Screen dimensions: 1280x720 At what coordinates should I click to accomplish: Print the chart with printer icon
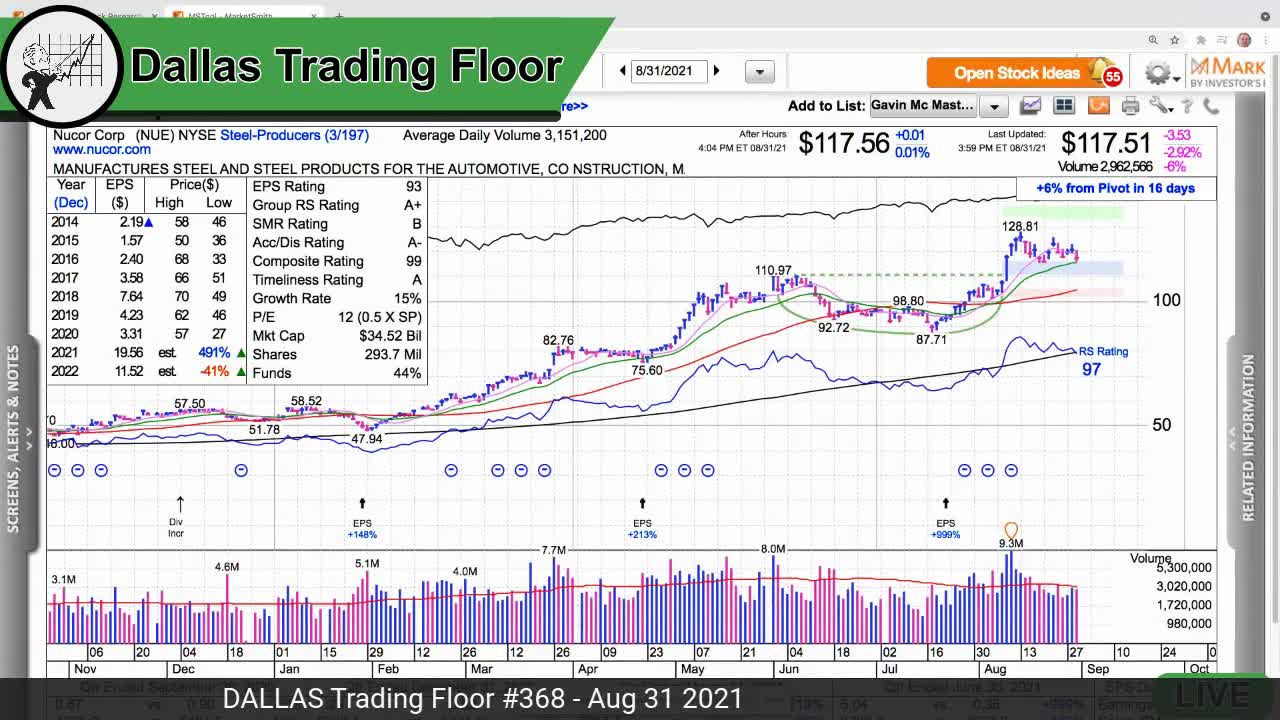tap(1130, 105)
